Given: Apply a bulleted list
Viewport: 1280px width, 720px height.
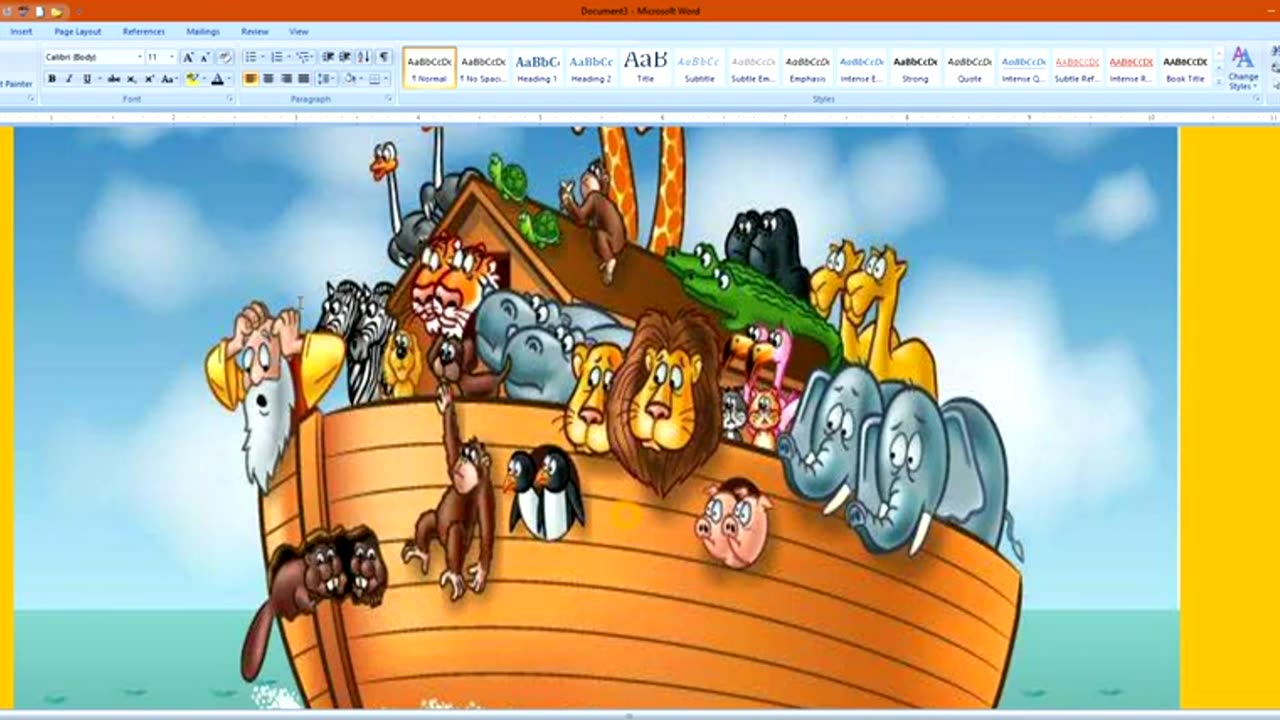Looking at the screenshot, I should [x=251, y=57].
